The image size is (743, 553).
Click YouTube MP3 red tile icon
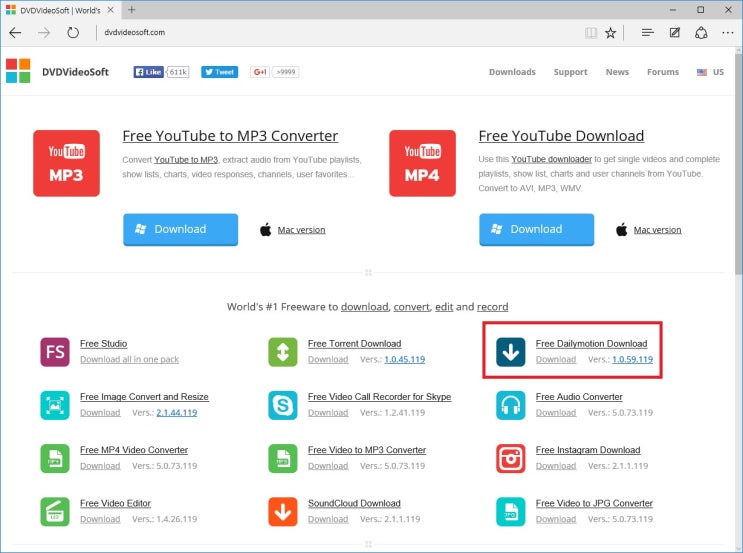coord(66,163)
